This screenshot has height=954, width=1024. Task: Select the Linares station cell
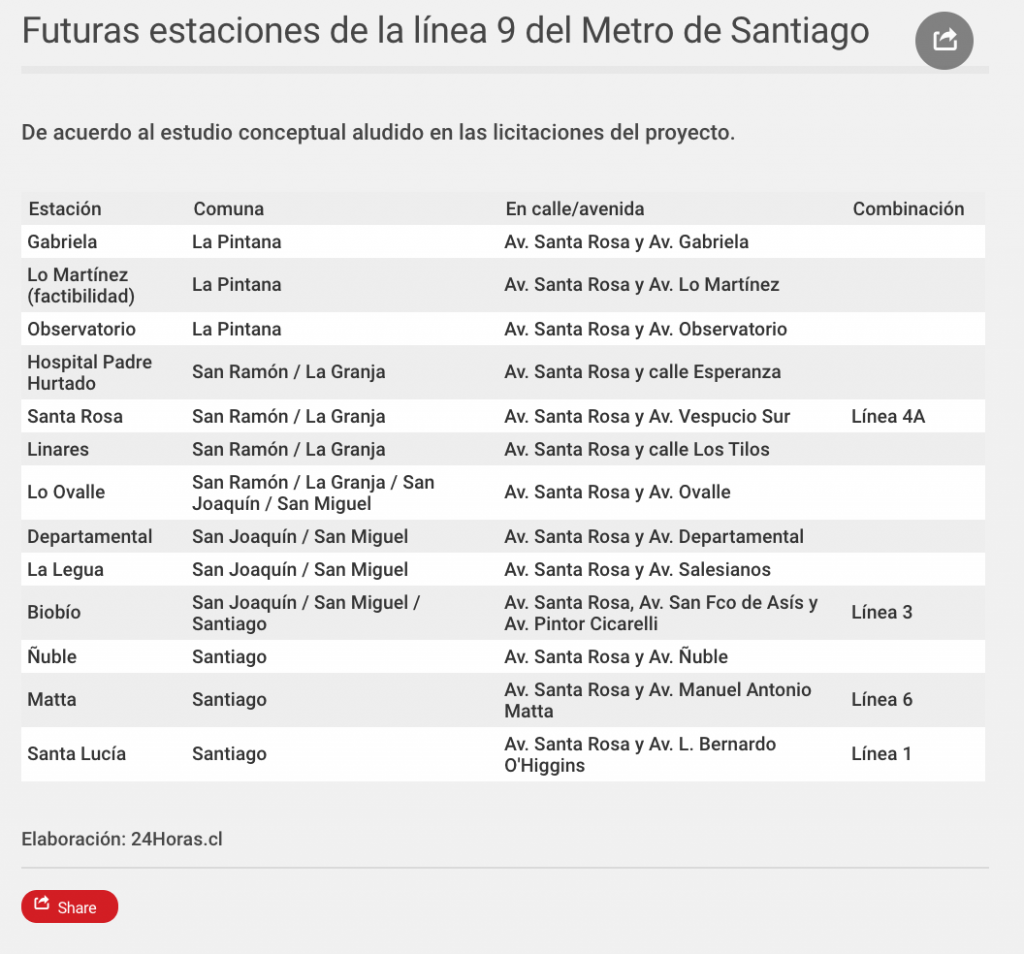pos(58,449)
